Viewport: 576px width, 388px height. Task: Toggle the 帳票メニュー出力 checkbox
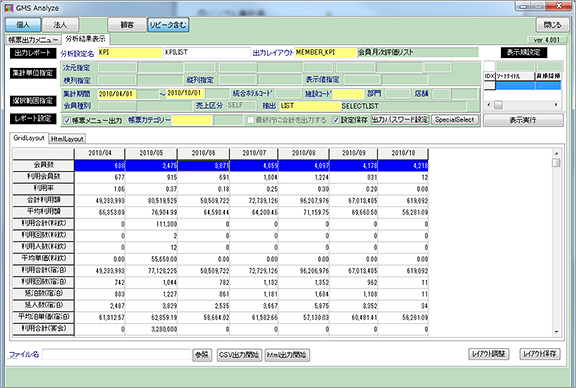pyautogui.click(x=67, y=120)
